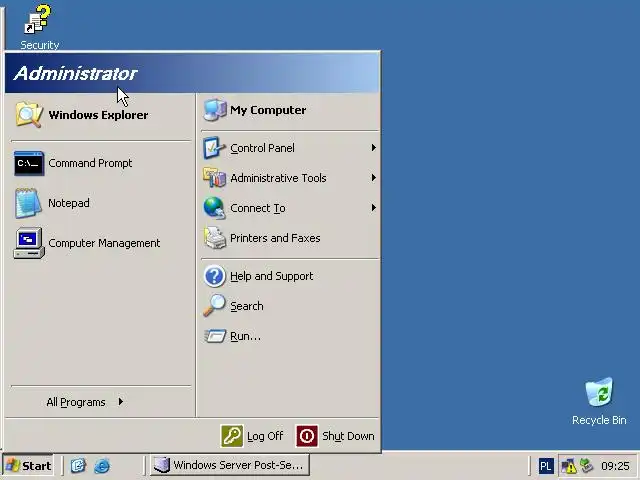
Task: Choose the Help and Support label
Action: [x=271, y=276]
